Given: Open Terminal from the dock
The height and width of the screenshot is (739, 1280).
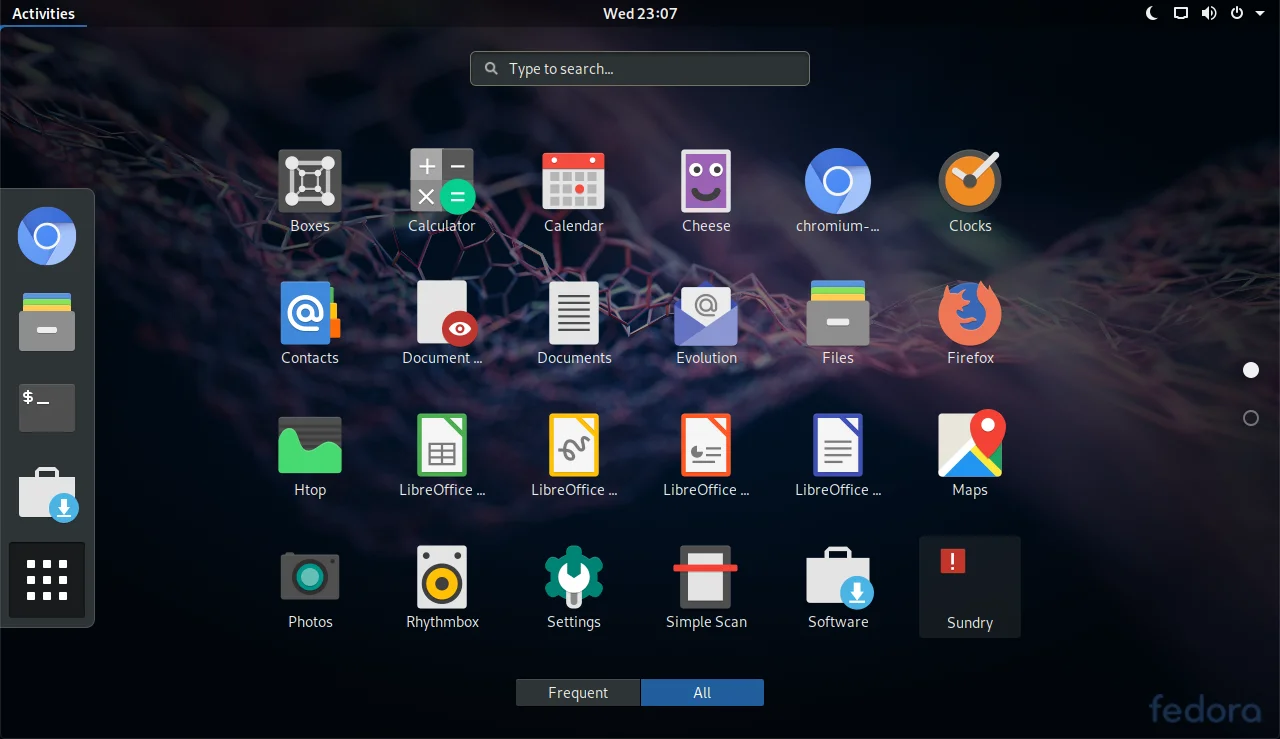Looking at the screenshot, I should pos(47,408).
